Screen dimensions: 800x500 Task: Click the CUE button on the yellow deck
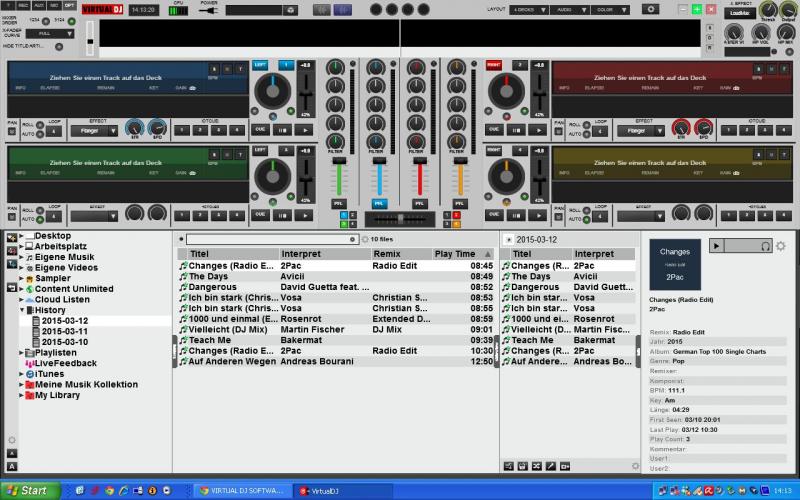click(x=494, y=215)
